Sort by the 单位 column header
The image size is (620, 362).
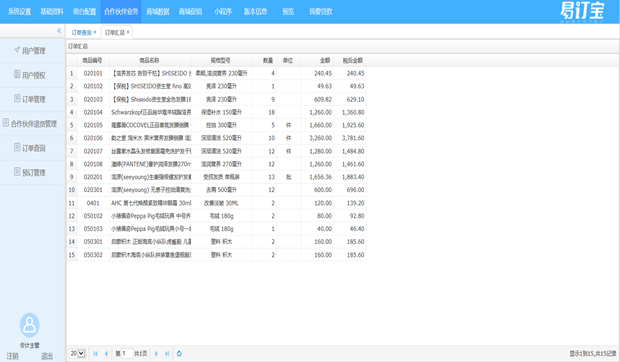coord(288,60)
